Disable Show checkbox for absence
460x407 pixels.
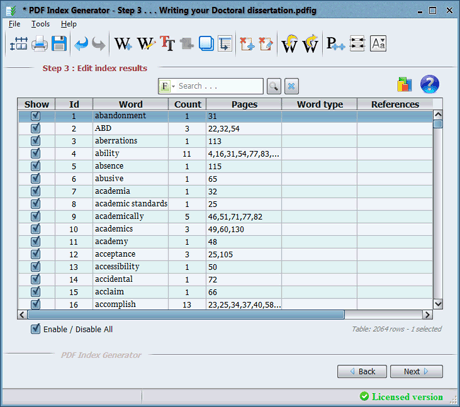tap(36, 166)
